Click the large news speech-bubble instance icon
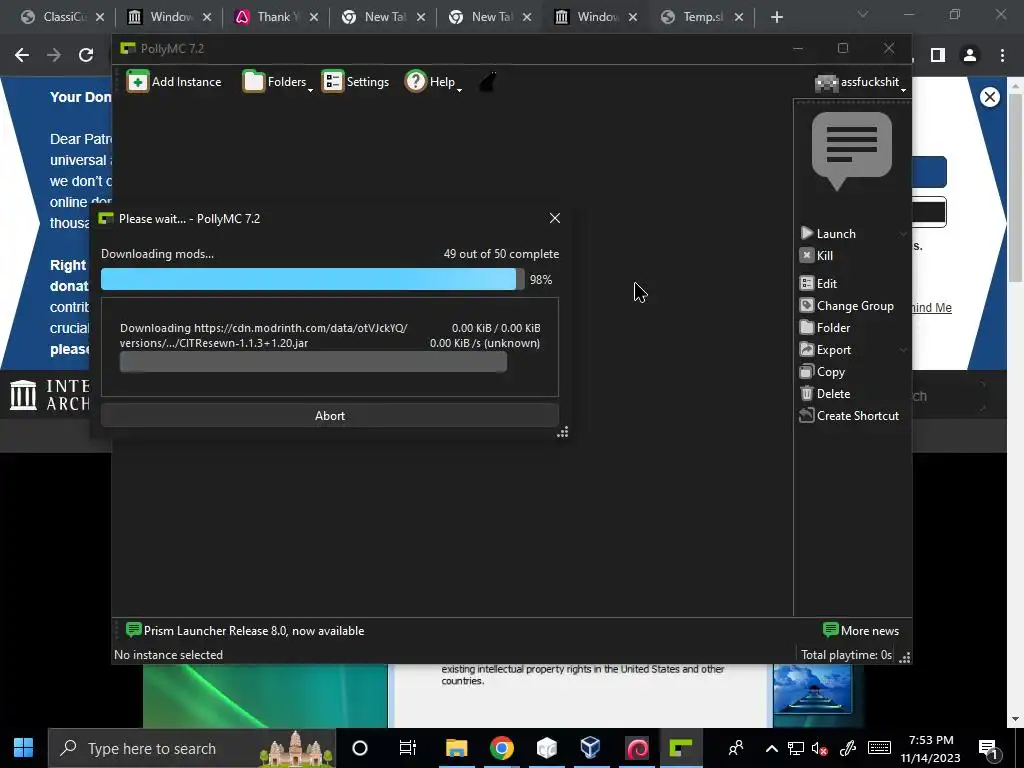The height and width of the screenshot is (768, 1024). click(x=852, y=150)
